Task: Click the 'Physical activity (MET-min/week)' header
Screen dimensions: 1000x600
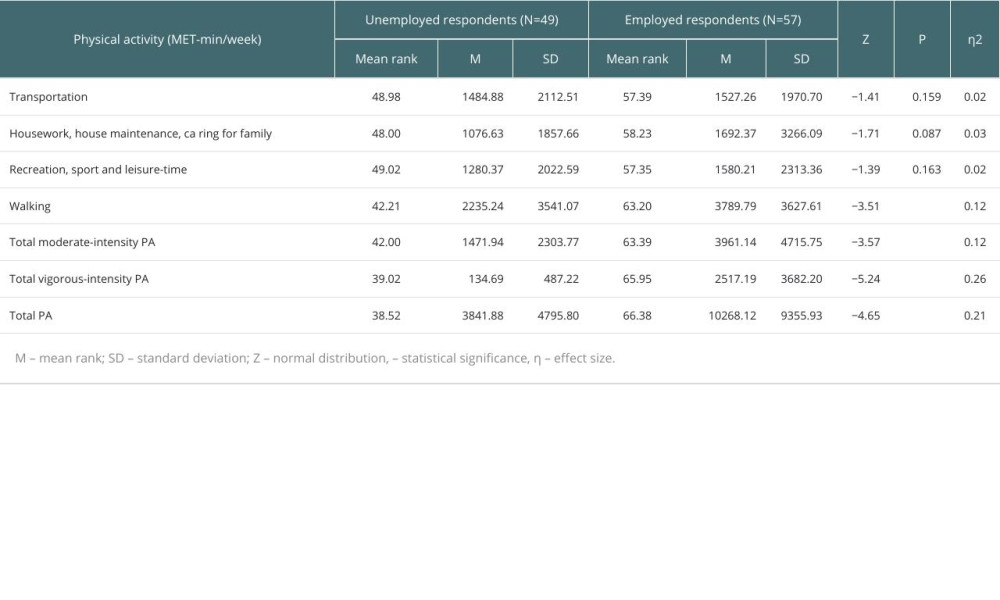Action: click(x=167, y=40)
